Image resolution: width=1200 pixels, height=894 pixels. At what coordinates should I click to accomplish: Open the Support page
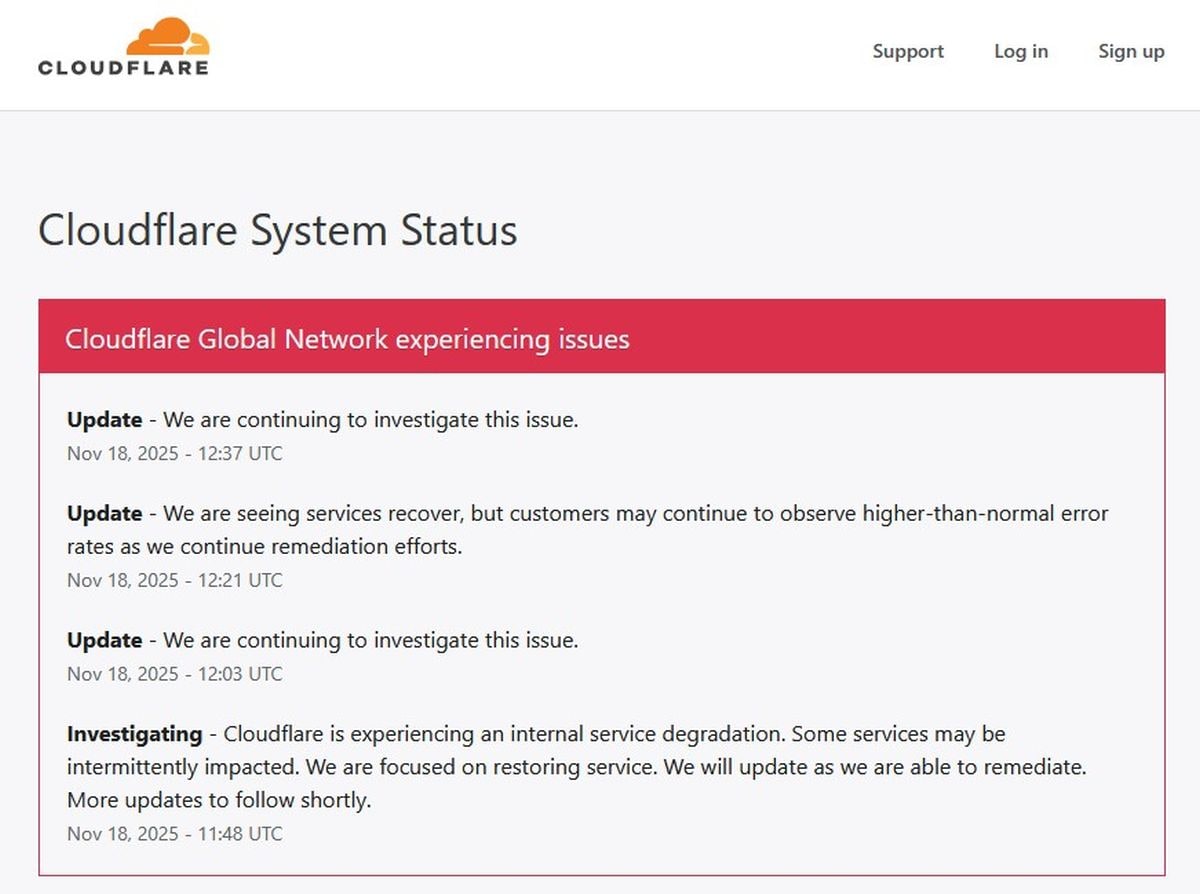click(x=907, y=51)
